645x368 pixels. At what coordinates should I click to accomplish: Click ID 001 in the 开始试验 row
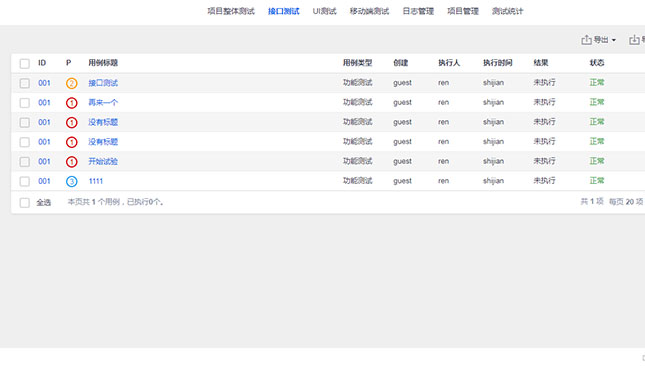(44, 162)
